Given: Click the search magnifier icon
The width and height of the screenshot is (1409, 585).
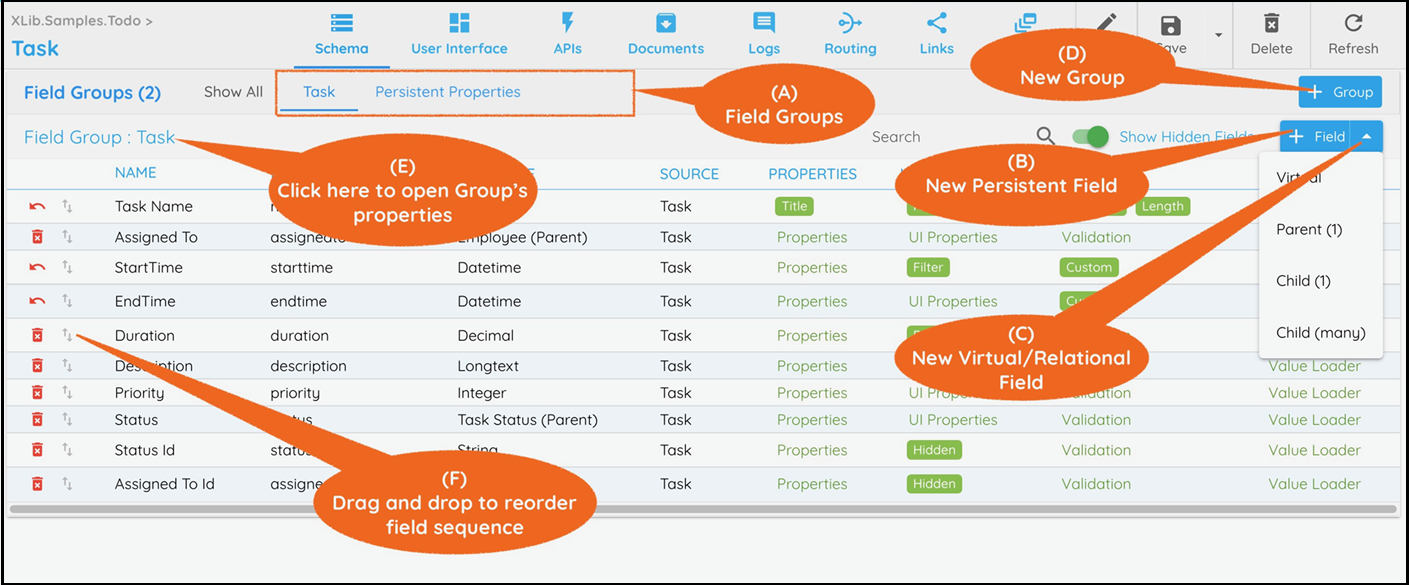Looking at the screenshot, I should [1045, 137].
